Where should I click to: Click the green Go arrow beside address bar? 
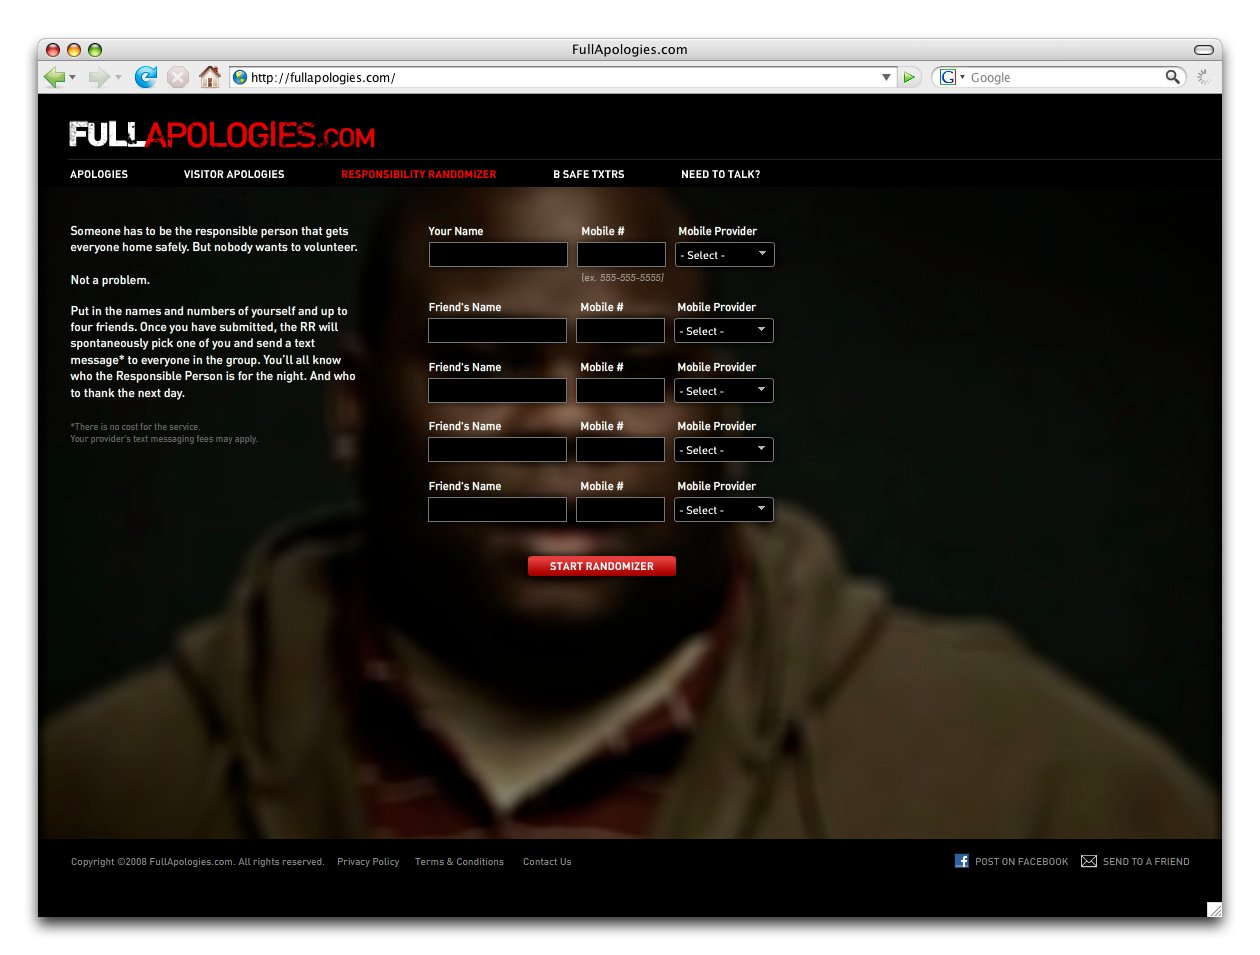point(909,77)
